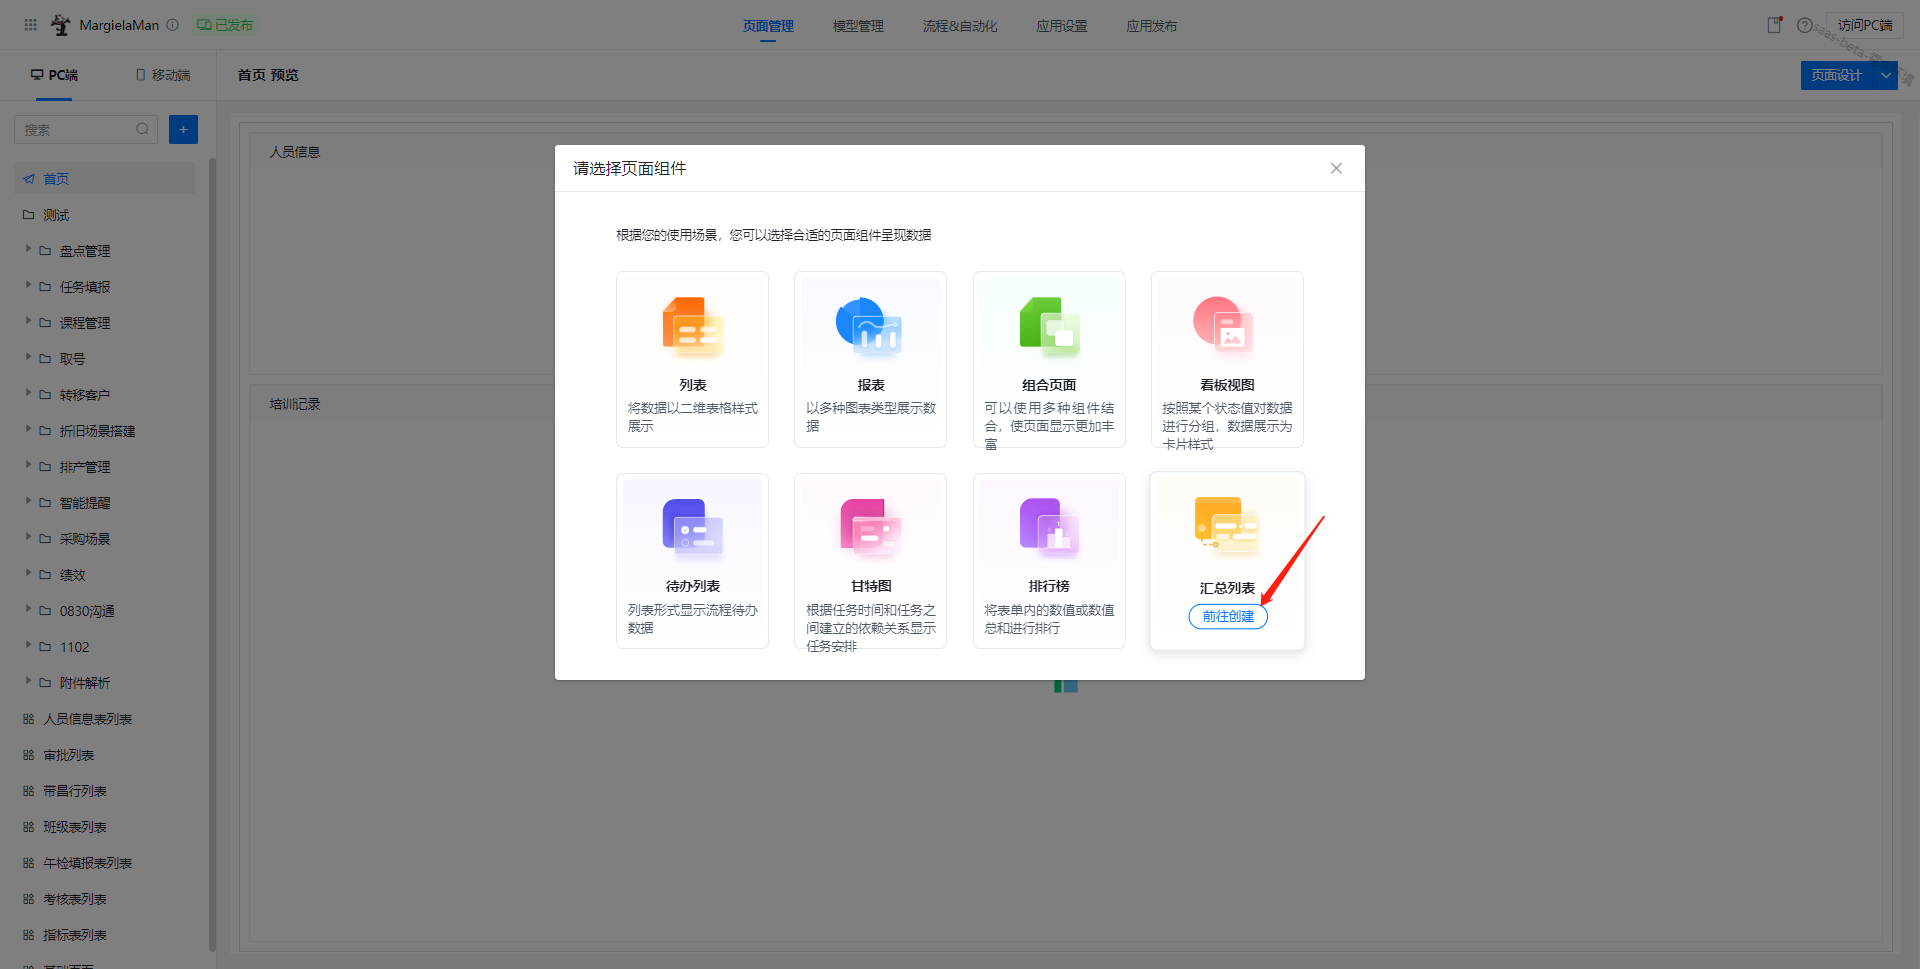The width and height of the screenshot is (1920, 969).
Task: Click the 培训记录 panel heading
Action: (x=295, y=404)
